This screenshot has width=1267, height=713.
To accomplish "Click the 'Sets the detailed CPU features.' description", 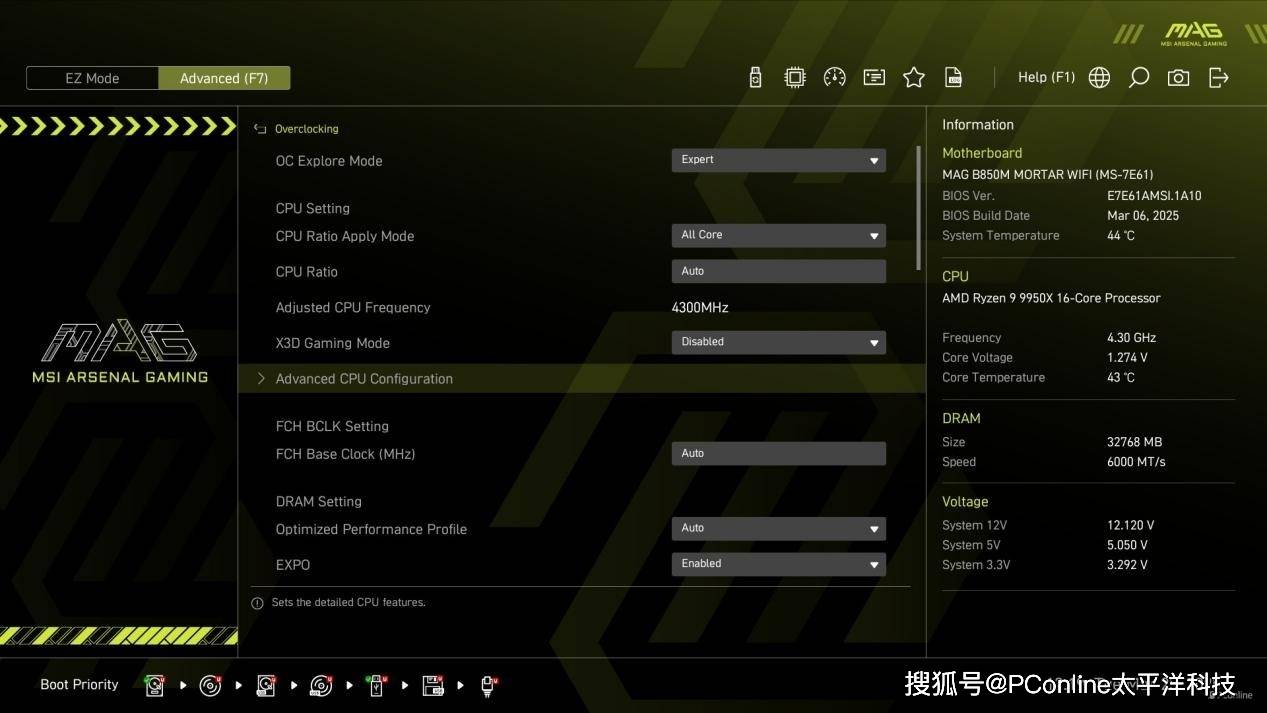I will 348,603.
